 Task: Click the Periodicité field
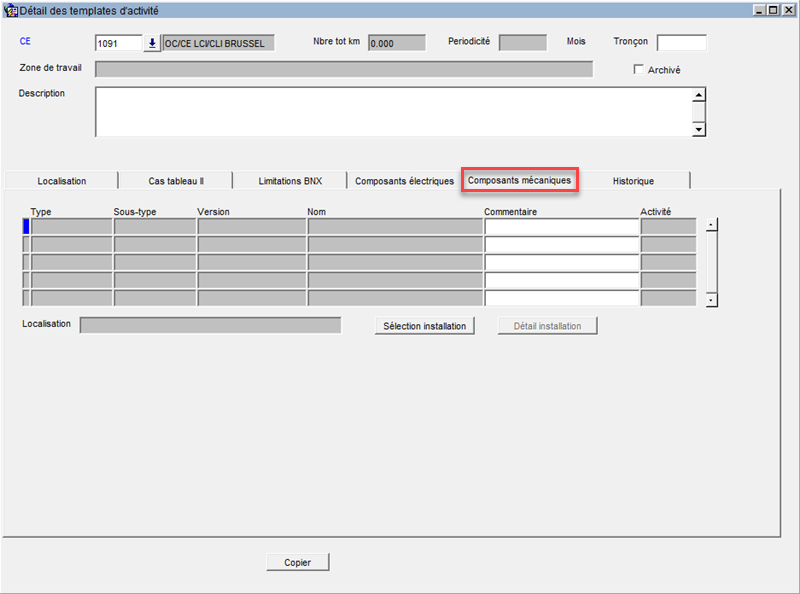523,43
